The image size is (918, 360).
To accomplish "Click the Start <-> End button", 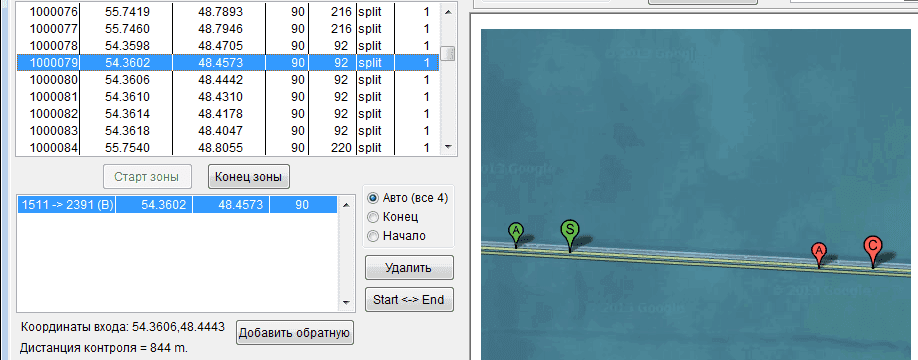I will [x=409, y=300].
